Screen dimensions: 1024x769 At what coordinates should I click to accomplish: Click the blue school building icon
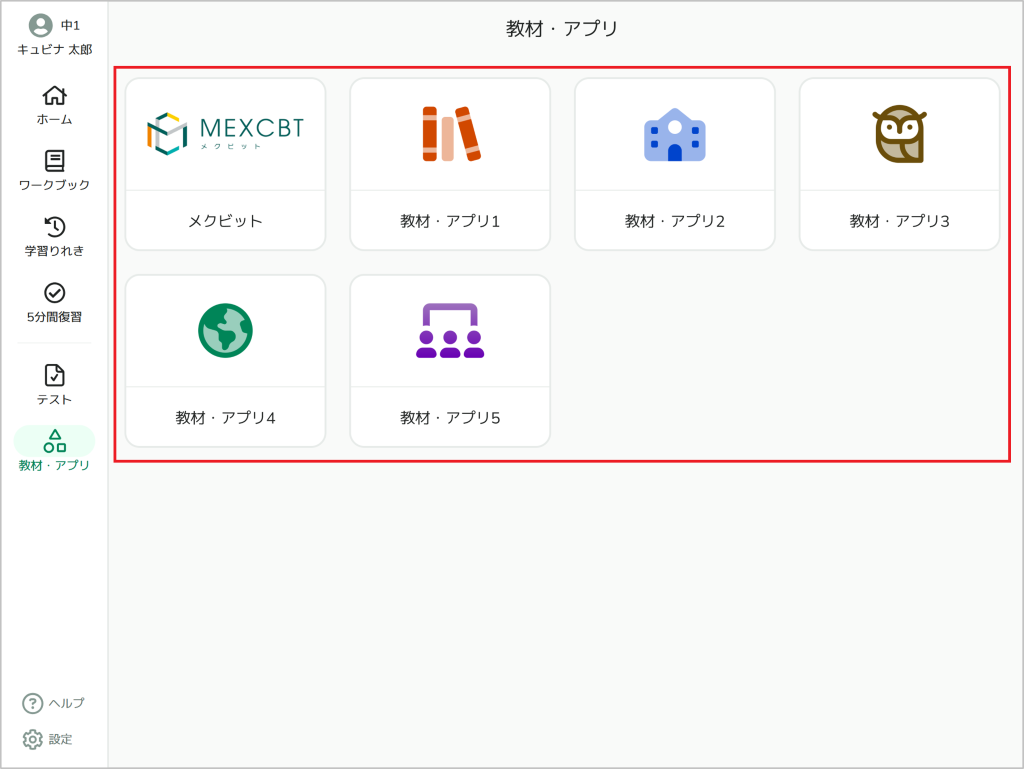tap(675, 134)
